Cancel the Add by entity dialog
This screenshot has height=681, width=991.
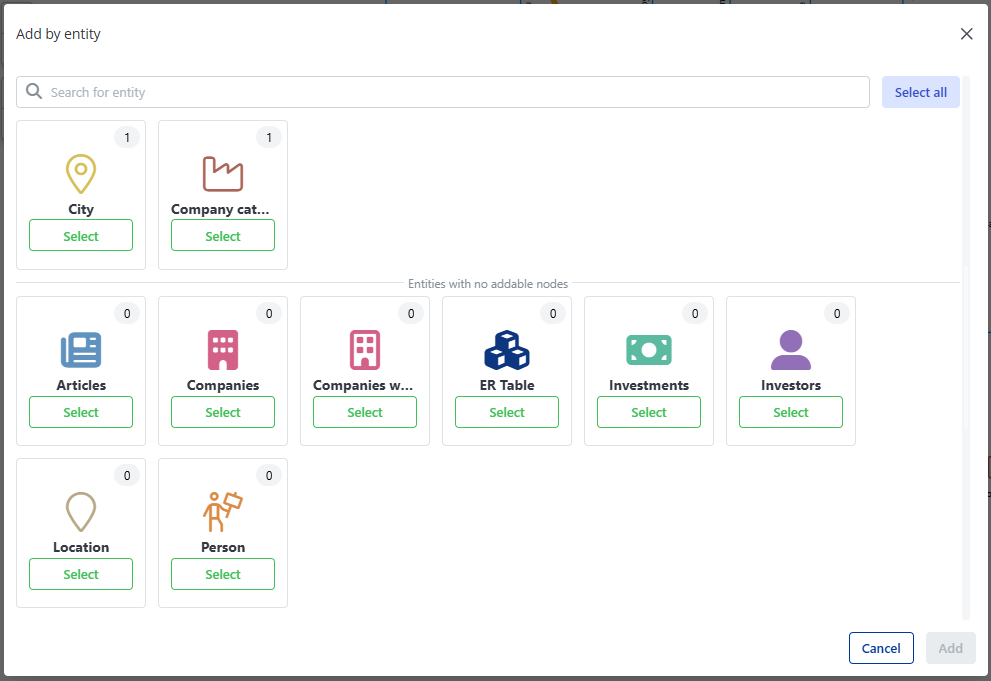pyautogui.click(x=881, y=648)
